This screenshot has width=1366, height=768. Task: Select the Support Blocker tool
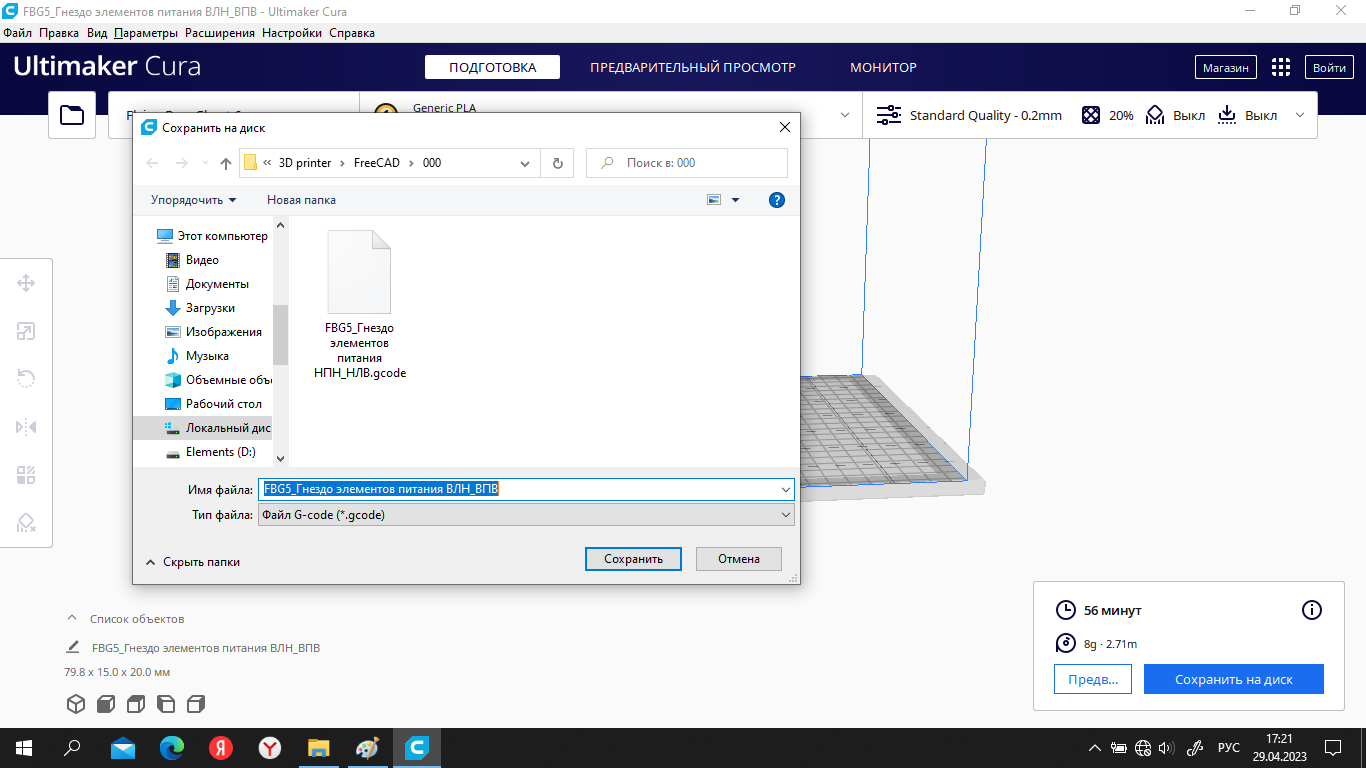pos(26,523)
